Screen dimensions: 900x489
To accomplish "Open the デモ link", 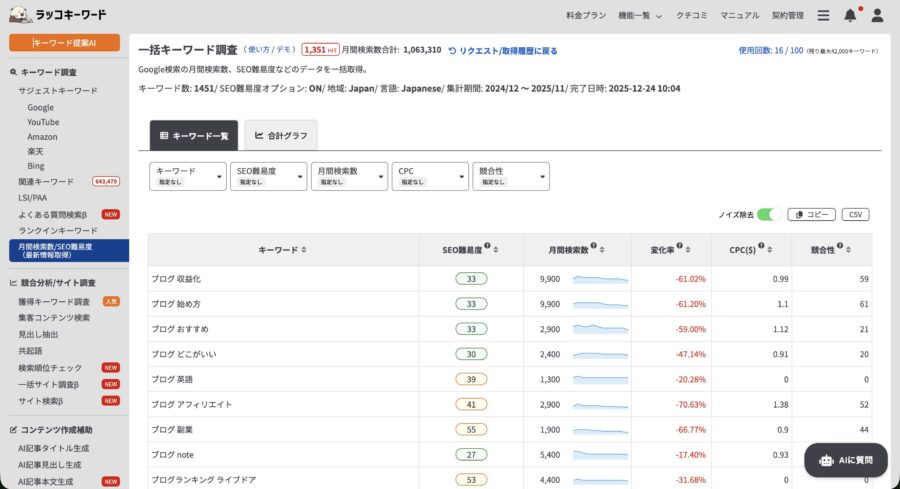I will coord(284,49).
